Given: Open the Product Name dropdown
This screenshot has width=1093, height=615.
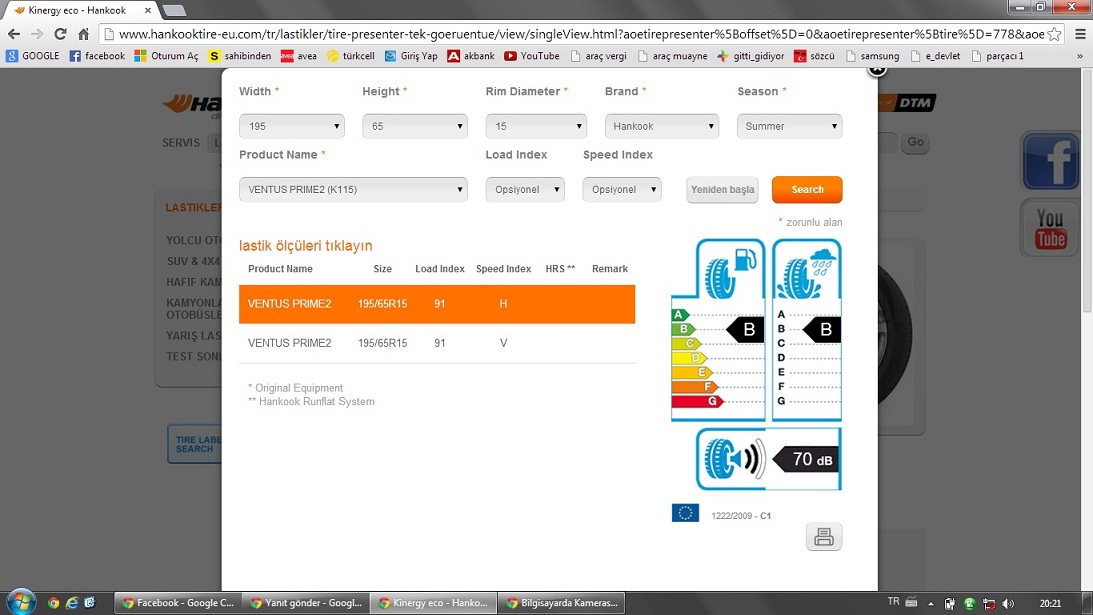Looking at the screenshot, I should pos(353,190).
